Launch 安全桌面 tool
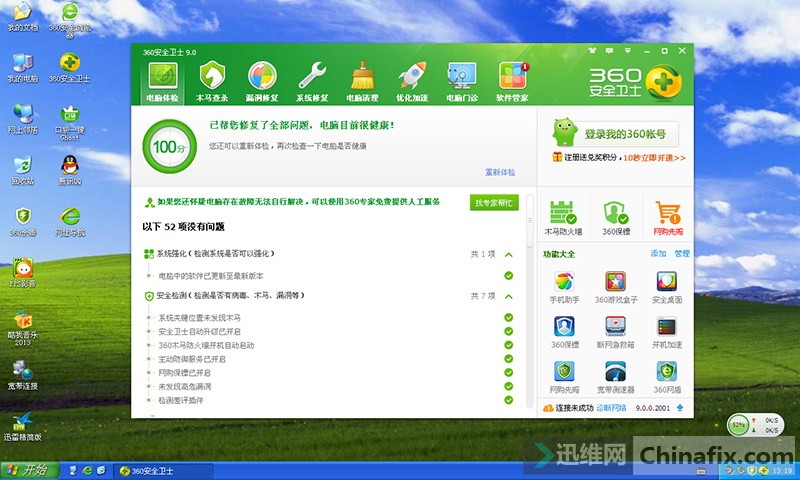The image size is (800, 480). pos(667,288)
